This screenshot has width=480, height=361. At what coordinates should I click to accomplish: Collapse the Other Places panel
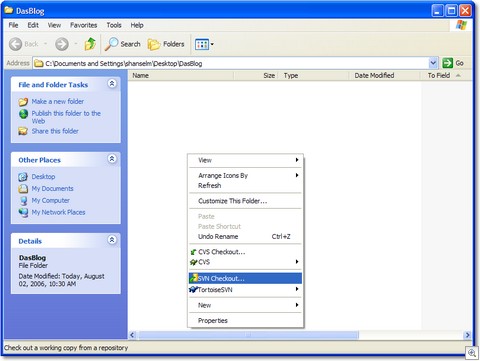point(112,159)
